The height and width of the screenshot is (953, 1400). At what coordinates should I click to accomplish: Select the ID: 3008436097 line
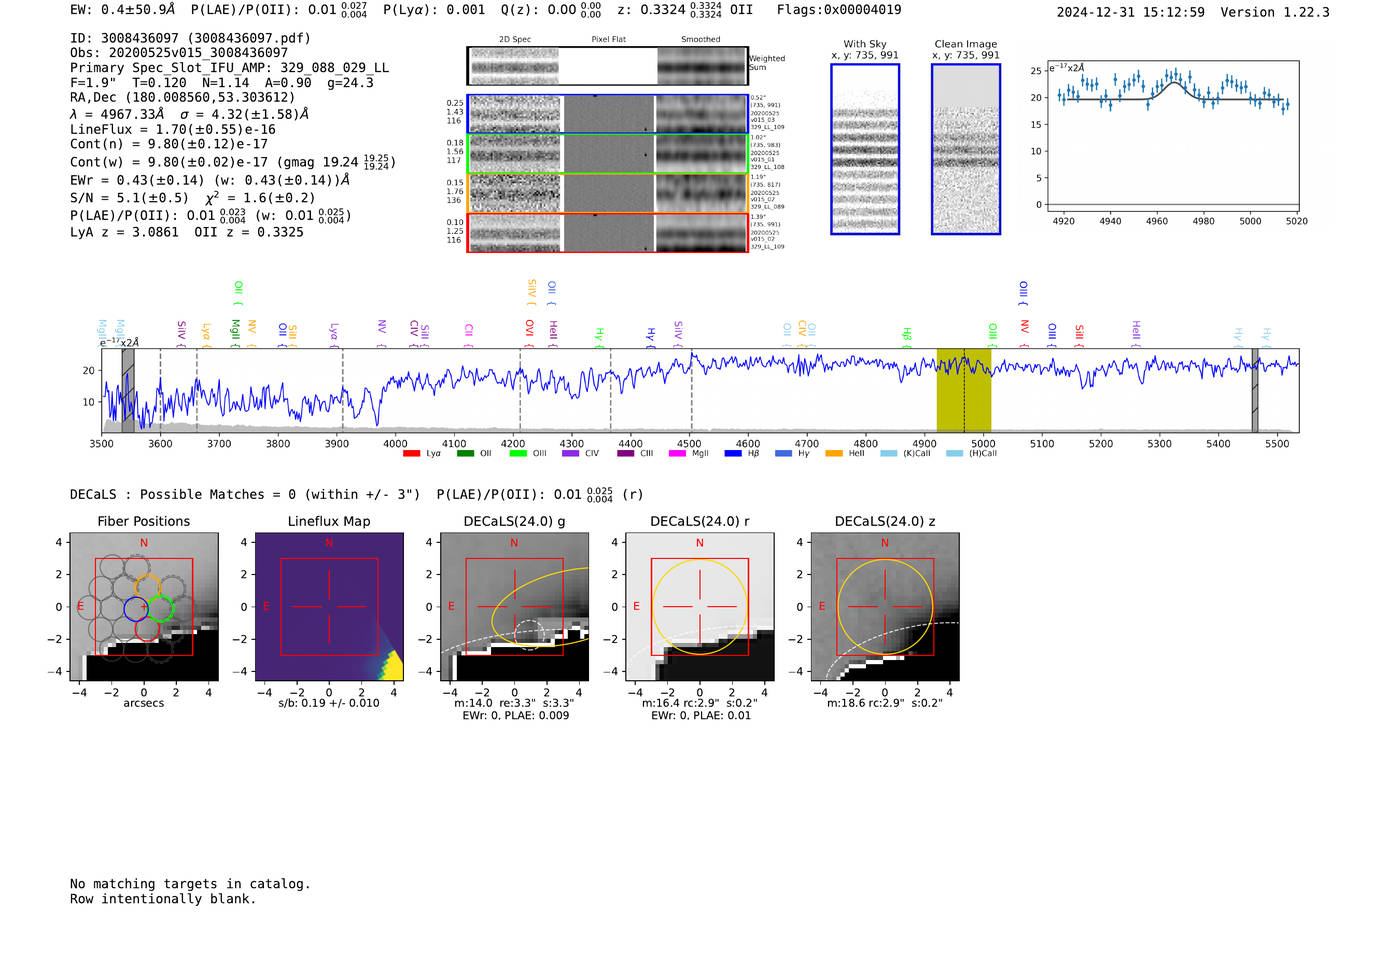click(190, 38)
